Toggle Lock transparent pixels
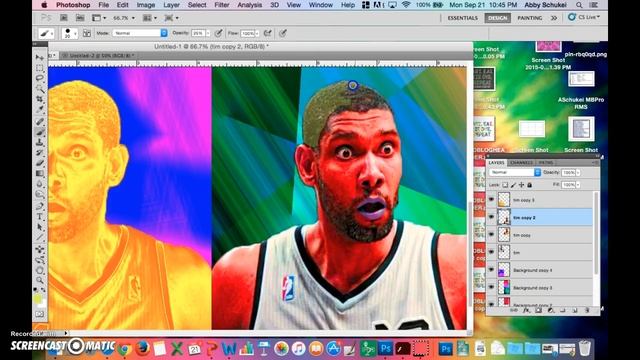 point(505,185)
